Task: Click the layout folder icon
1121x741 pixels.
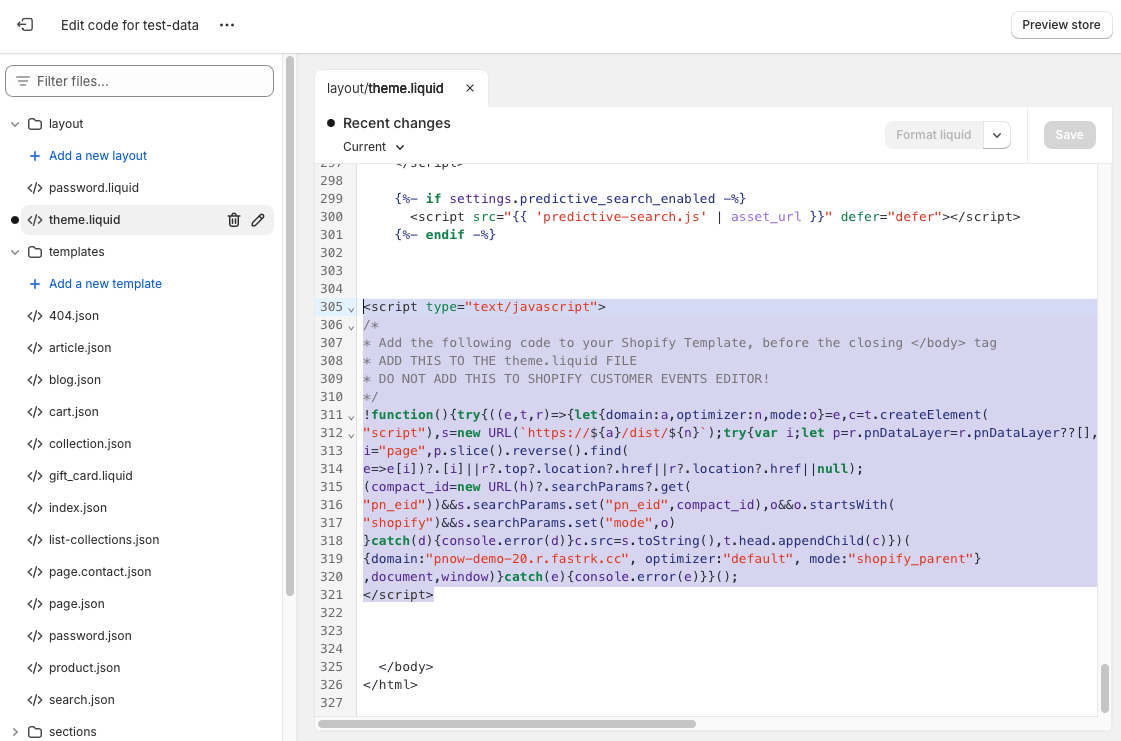Action: (x=35, y=124)
